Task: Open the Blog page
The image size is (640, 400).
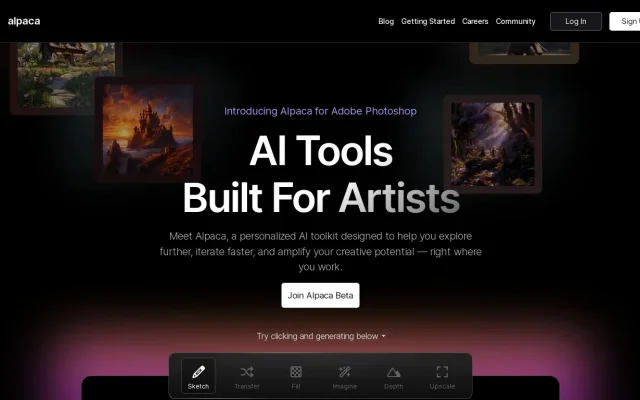Action: coord(386,21)
